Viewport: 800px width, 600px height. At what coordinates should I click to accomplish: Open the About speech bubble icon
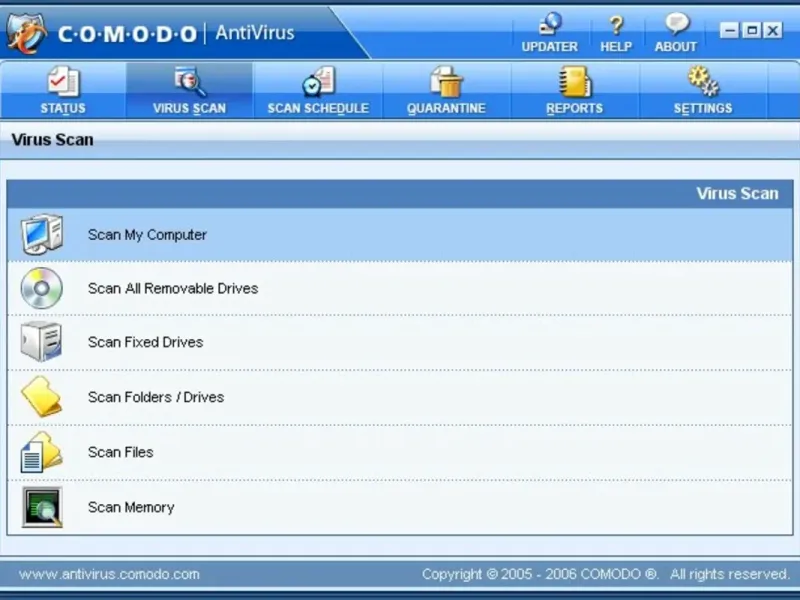(677, 23)
